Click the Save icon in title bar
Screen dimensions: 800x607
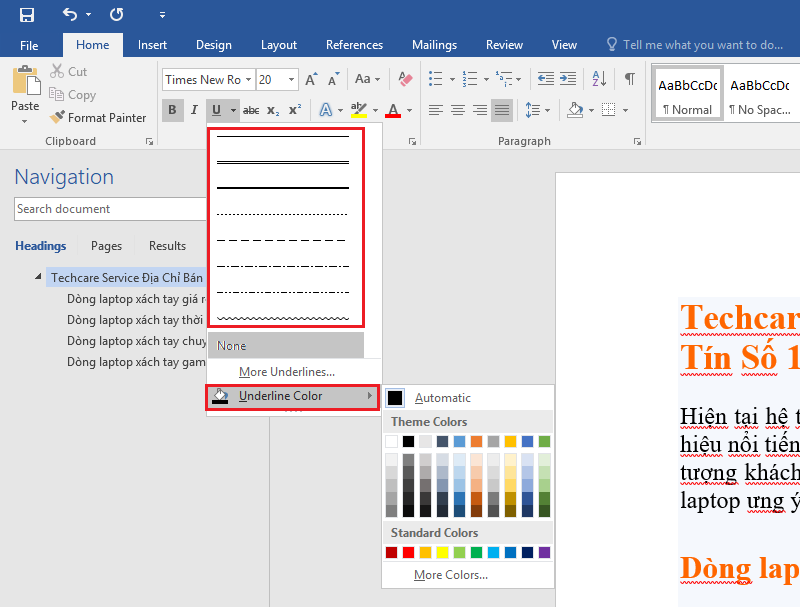click(x=27, y=15)
